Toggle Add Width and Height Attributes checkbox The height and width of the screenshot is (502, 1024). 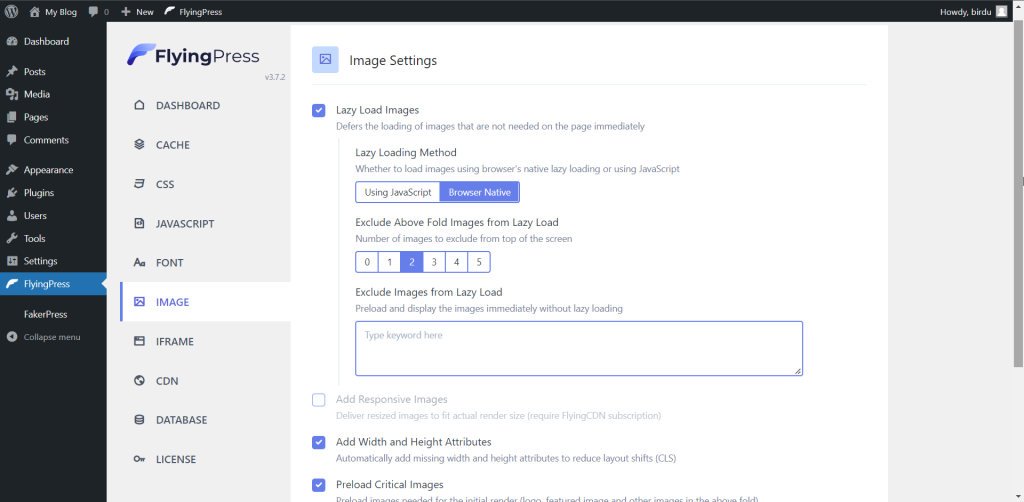click(x=319, y=443)
